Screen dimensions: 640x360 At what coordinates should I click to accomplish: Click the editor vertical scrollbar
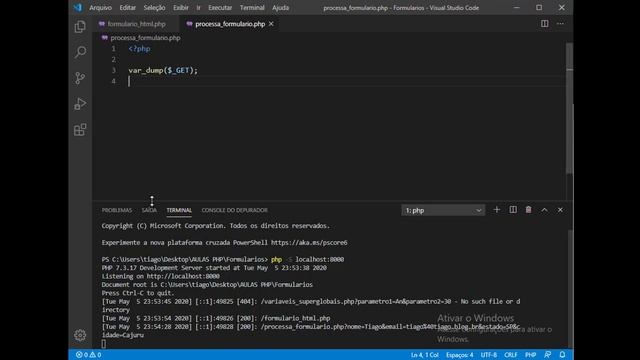pyautogui.click(x=569, y=108)
